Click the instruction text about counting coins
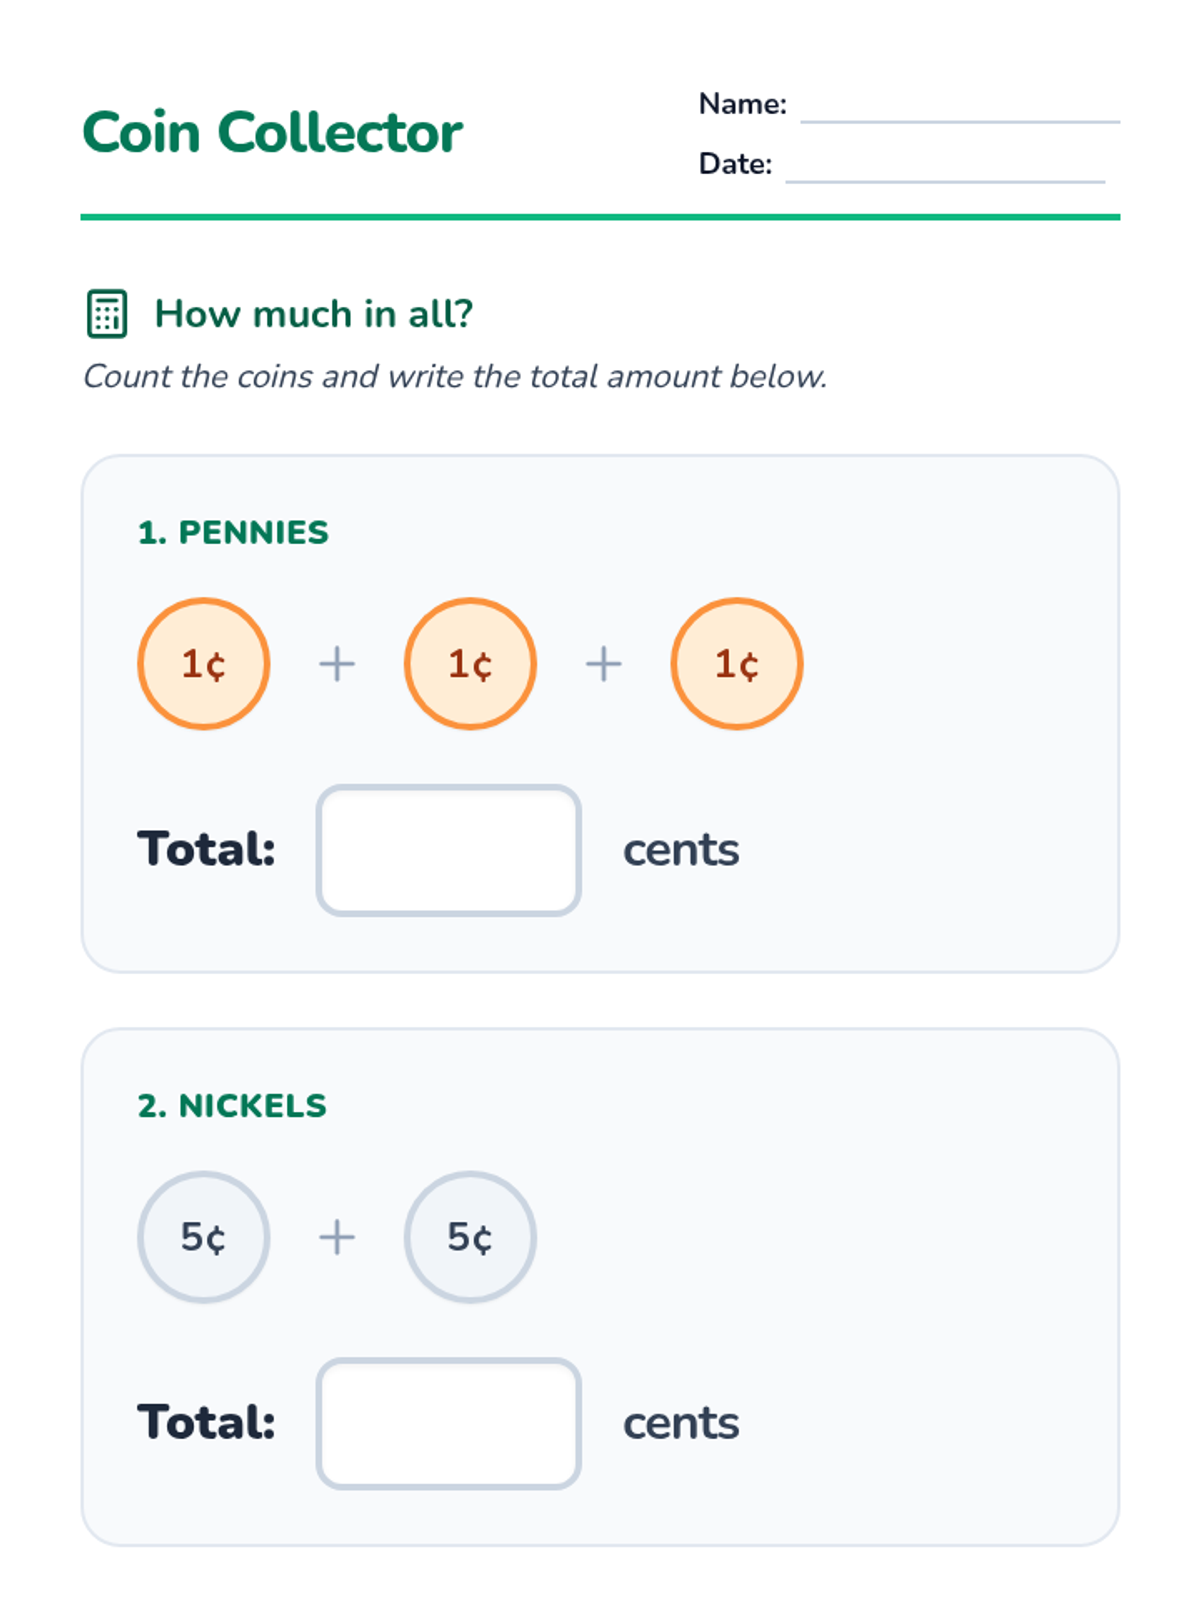This screenshot has width=1200, height=1600. click(455, 377)
